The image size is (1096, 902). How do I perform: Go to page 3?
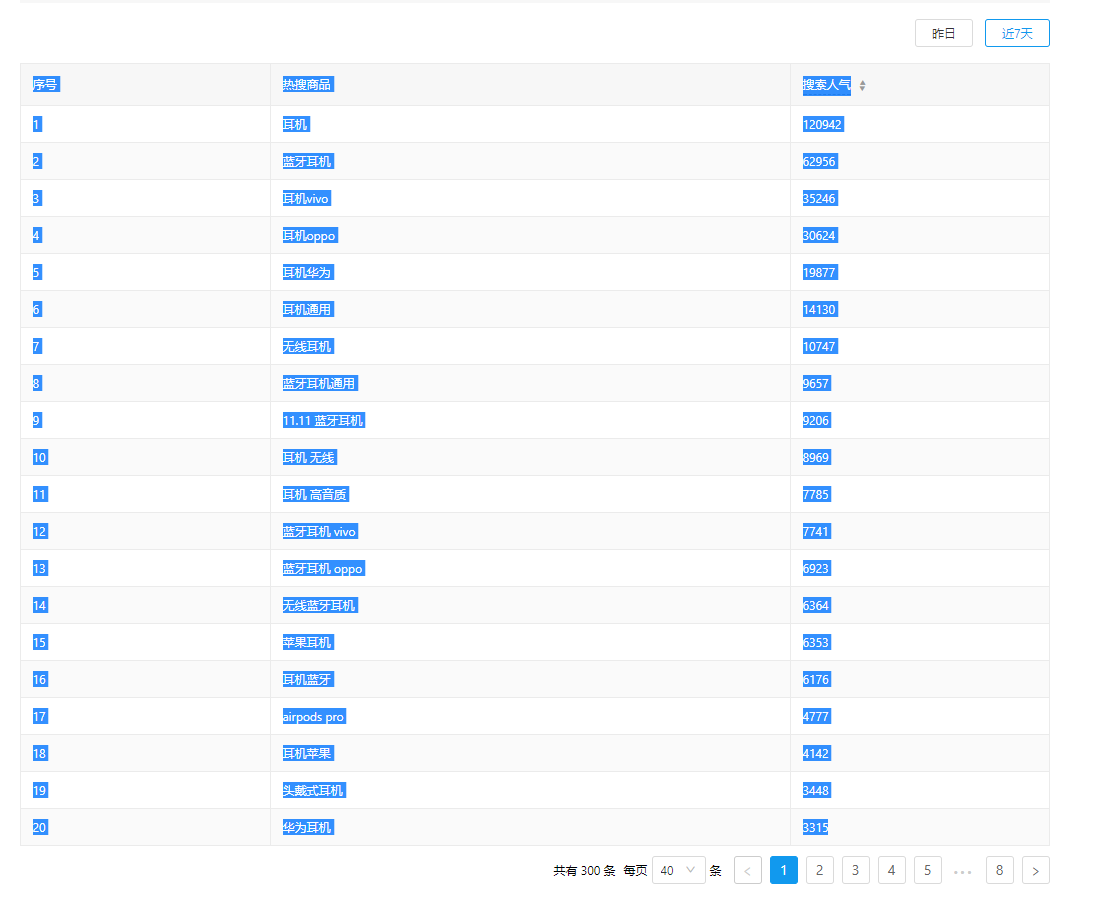[x=856, y=870]
